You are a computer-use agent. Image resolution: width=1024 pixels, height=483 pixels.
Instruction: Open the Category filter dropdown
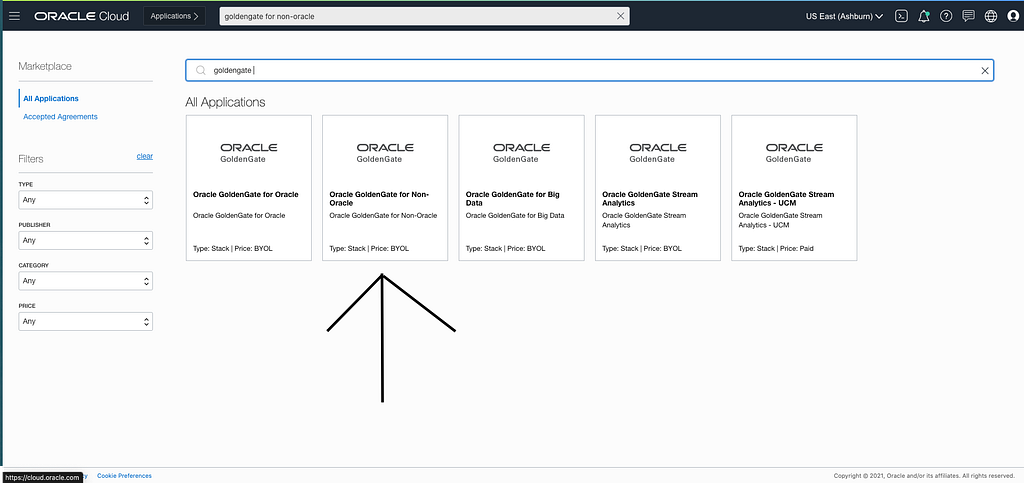coord(86,281)
